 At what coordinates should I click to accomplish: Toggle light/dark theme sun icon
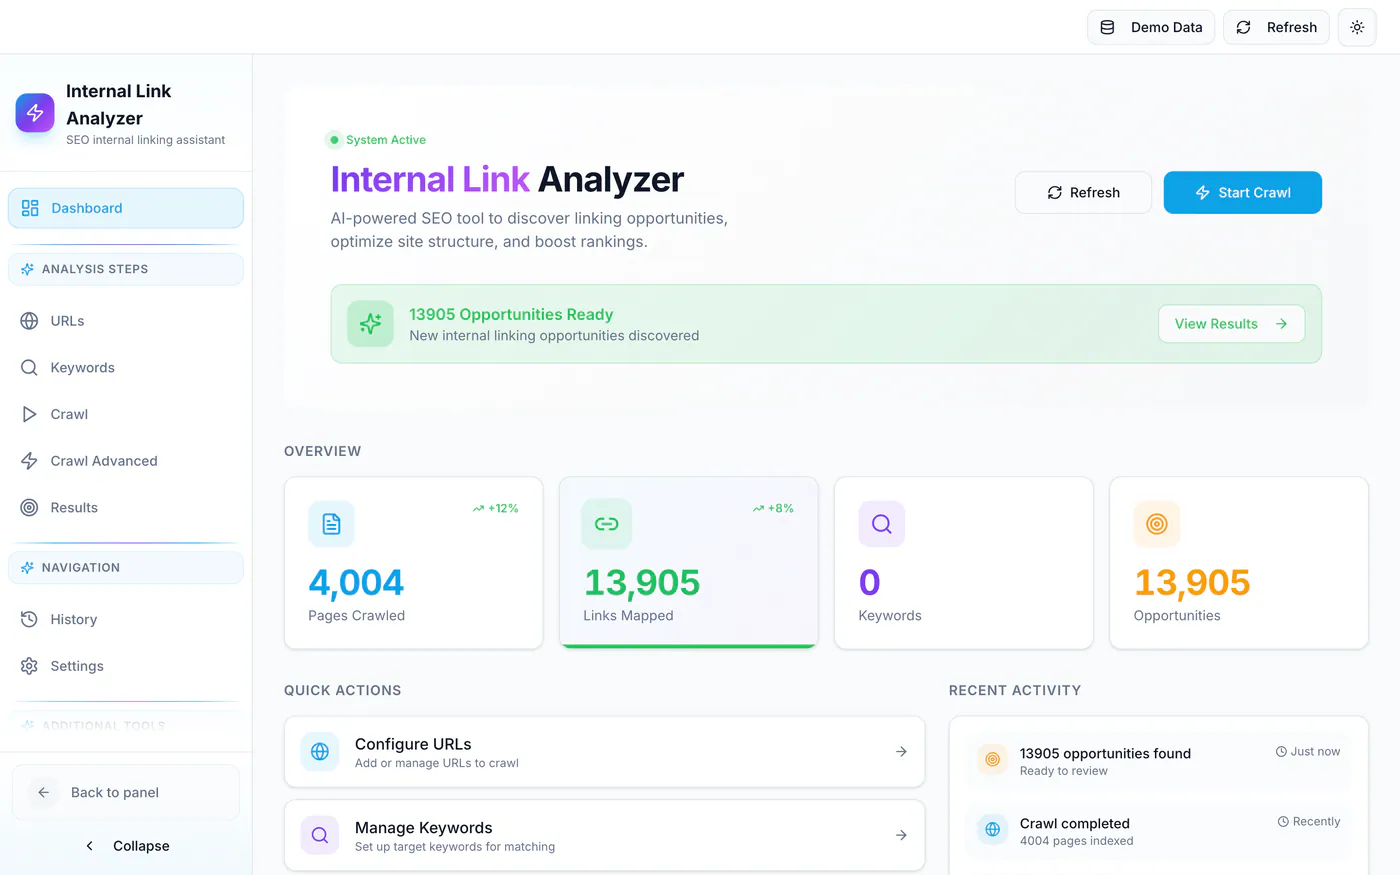[x=1357, y=27]
